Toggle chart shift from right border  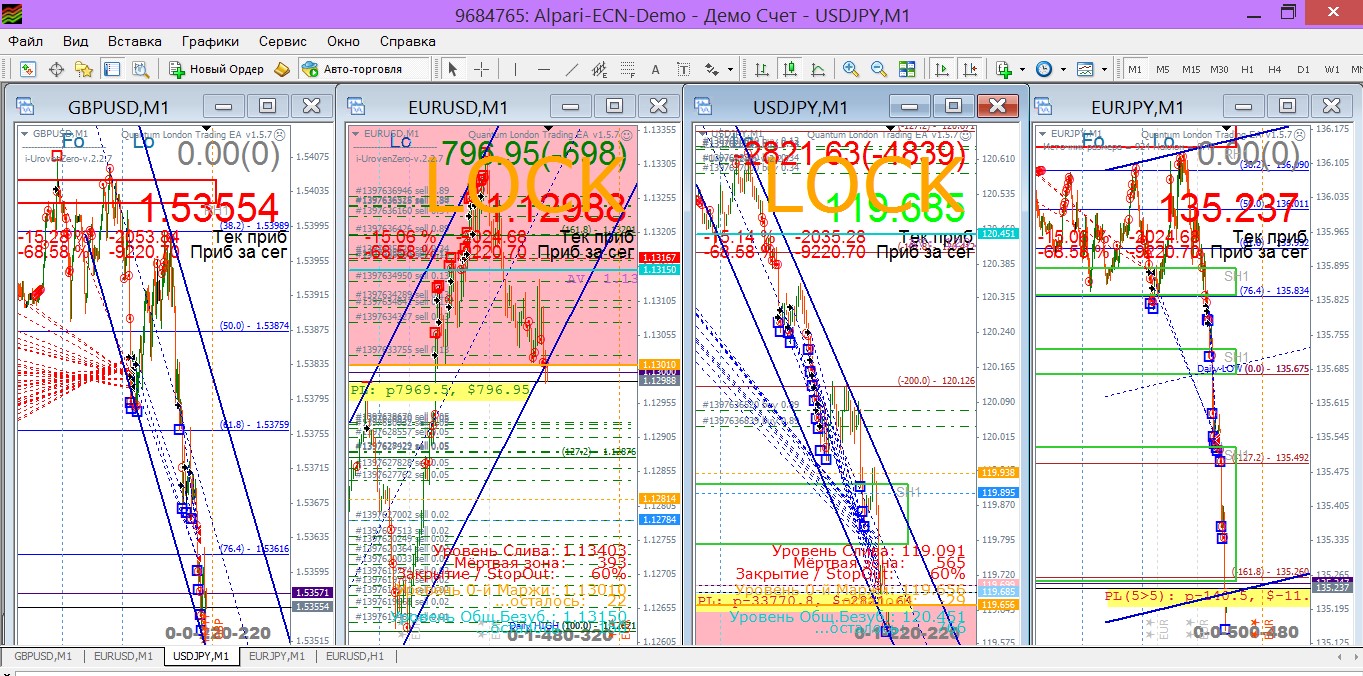(969, 69)
